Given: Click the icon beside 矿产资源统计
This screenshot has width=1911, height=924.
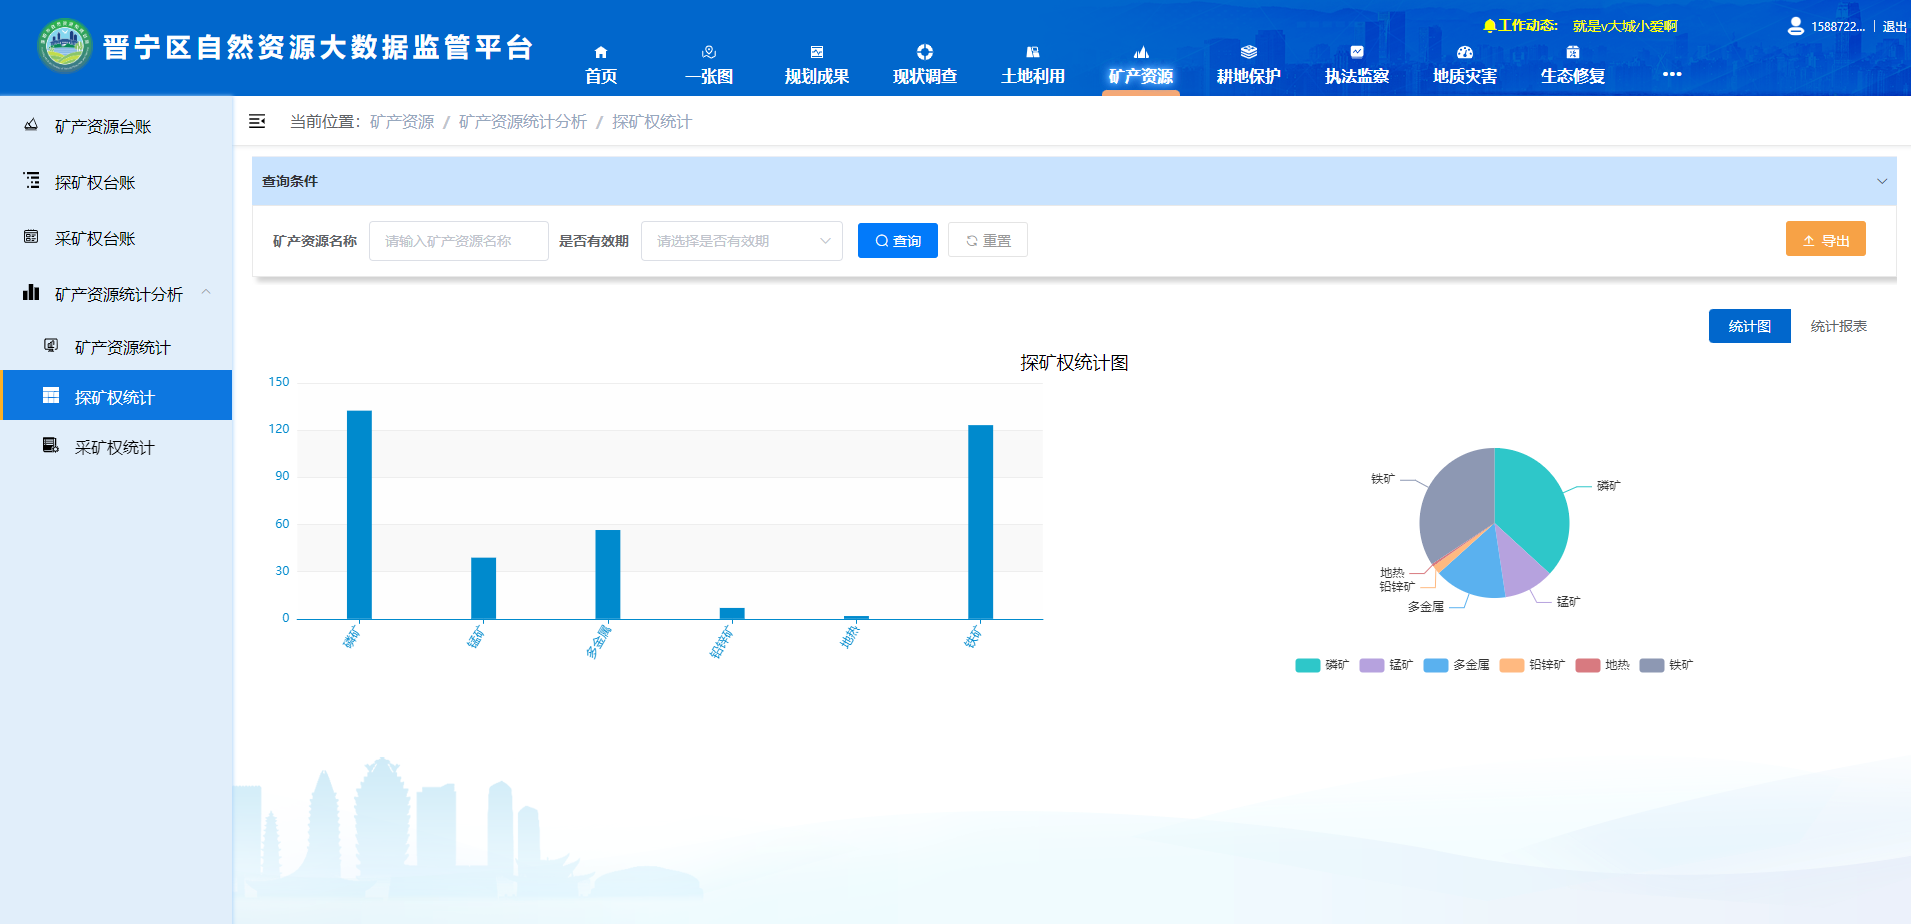Looking at the screenshot, I should 51,346.
